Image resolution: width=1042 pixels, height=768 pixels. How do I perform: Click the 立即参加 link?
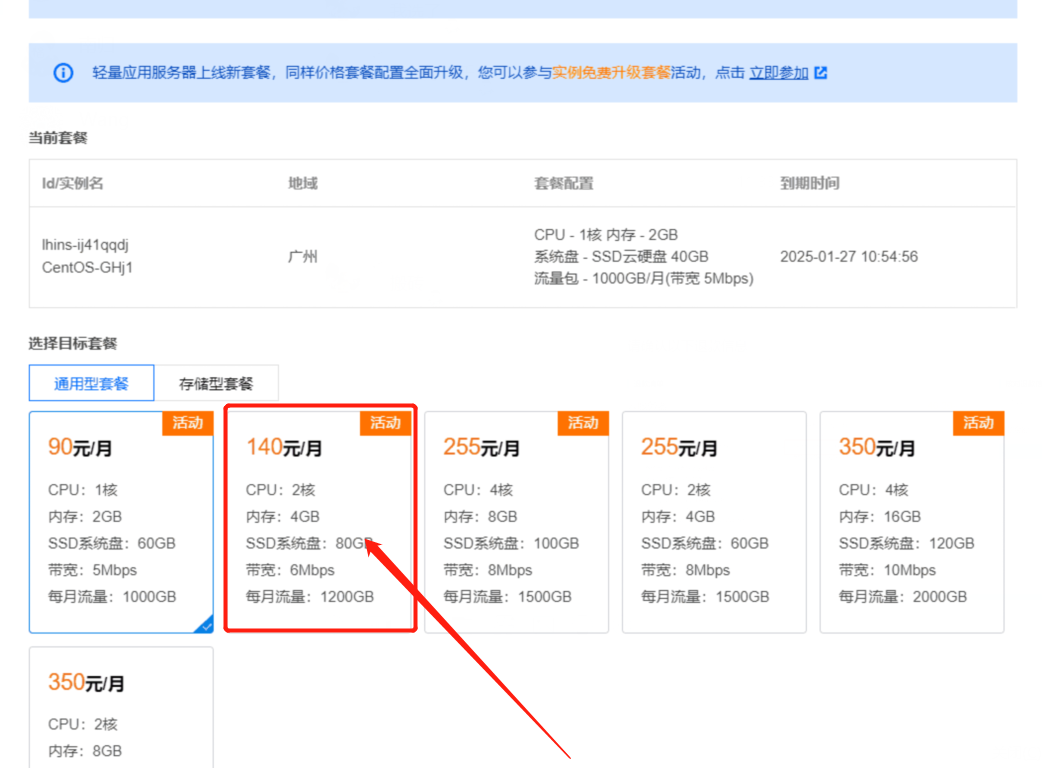click(778, 72)
